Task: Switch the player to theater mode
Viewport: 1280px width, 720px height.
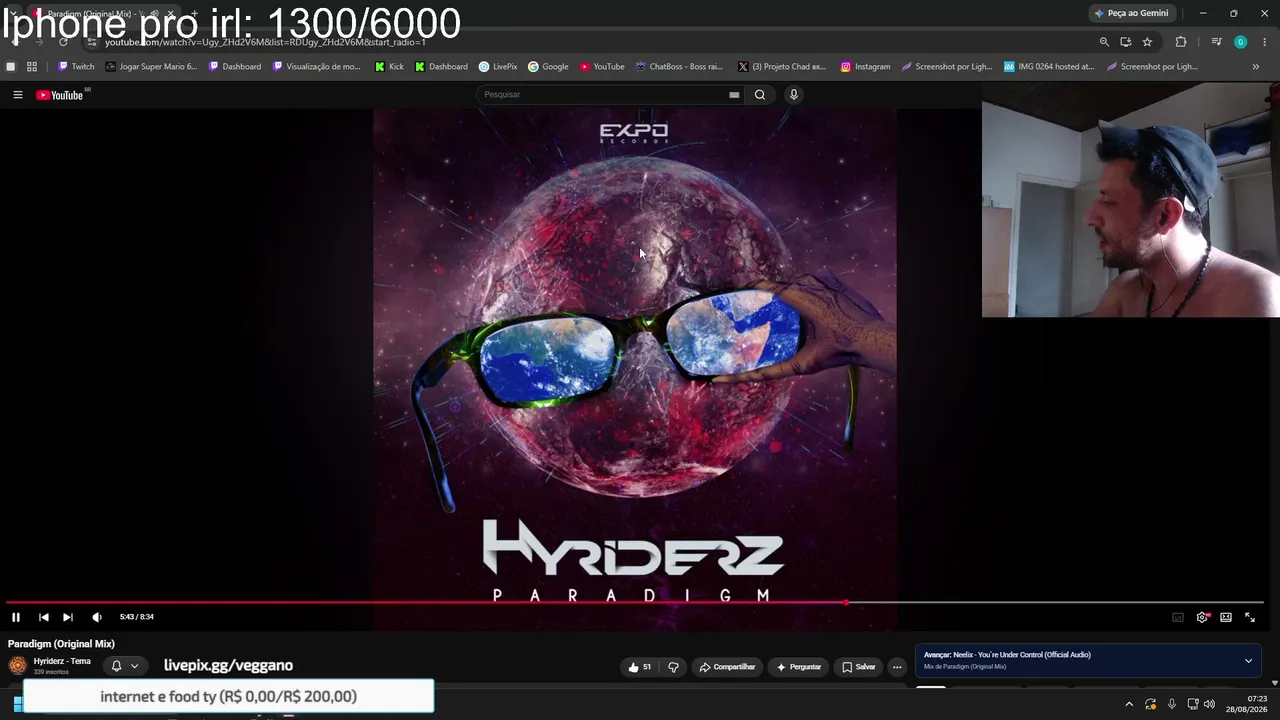Action: click(1226, 617)
